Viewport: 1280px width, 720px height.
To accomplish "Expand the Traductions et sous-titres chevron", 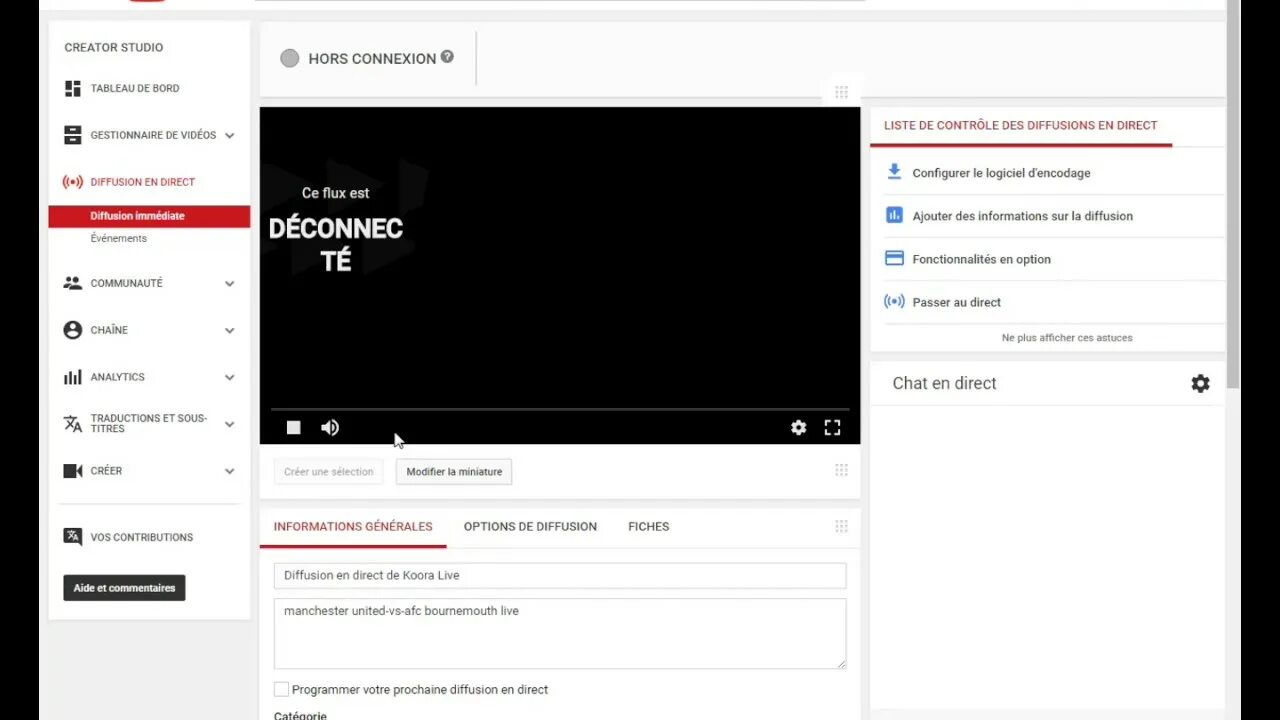I will click(229, 424).
